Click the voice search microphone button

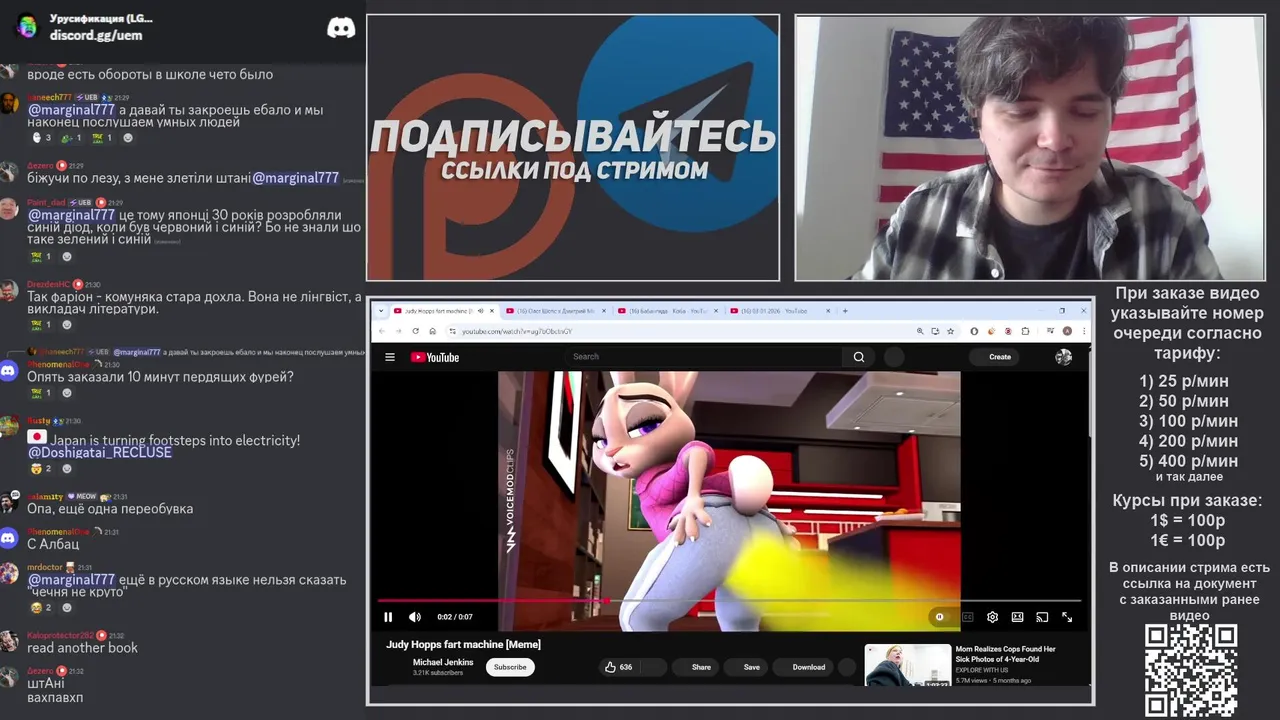click(894, 357)
